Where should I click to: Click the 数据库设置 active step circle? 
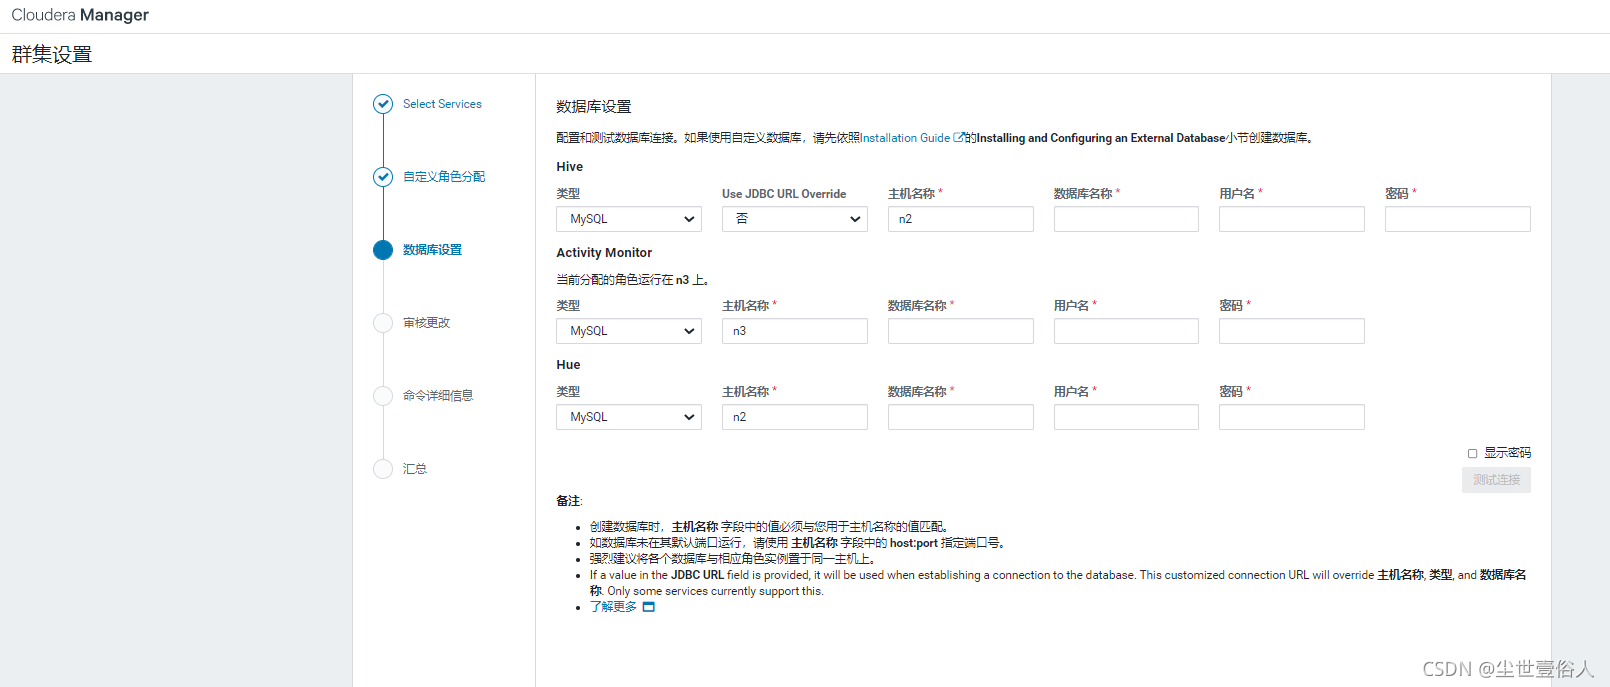pyautogui.click(x=383, y=250)
